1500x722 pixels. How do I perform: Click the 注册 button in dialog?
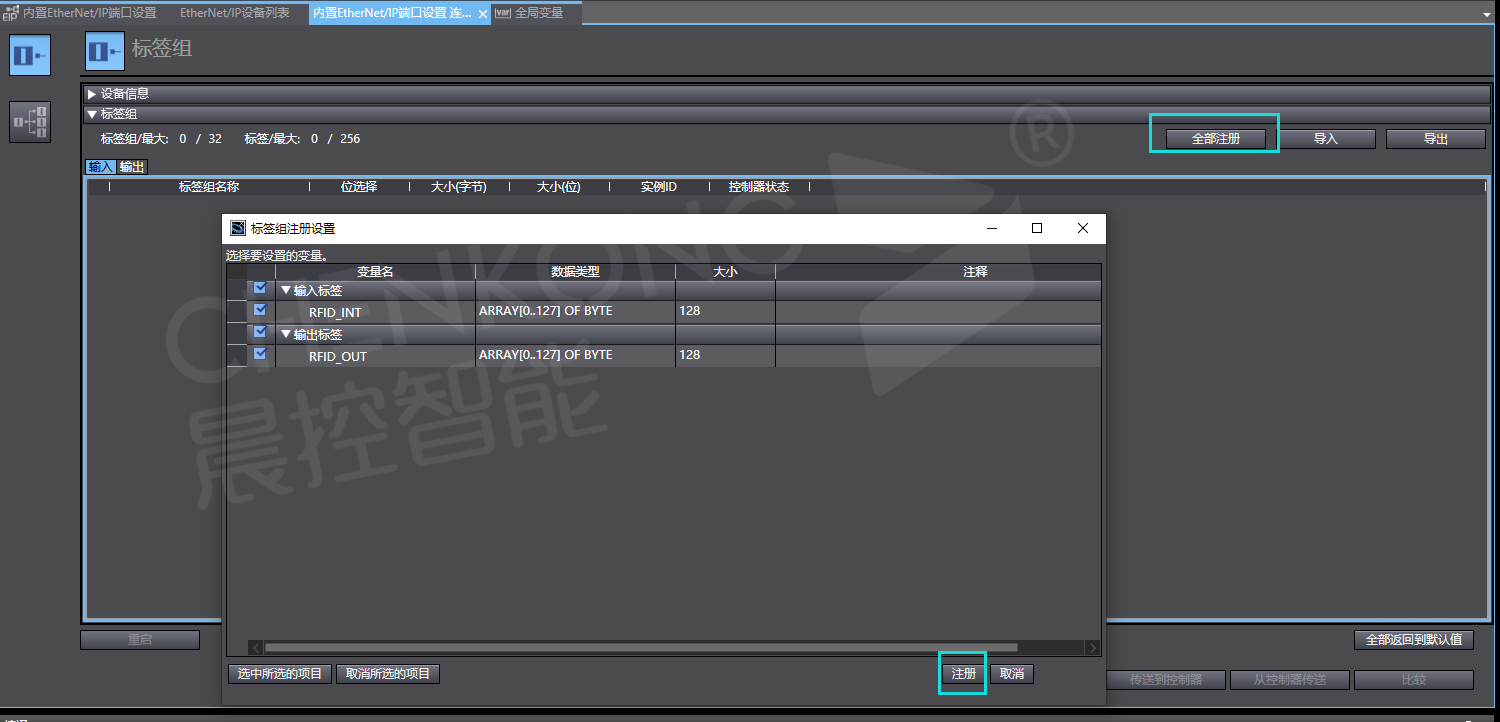click(x=963, y=674)
